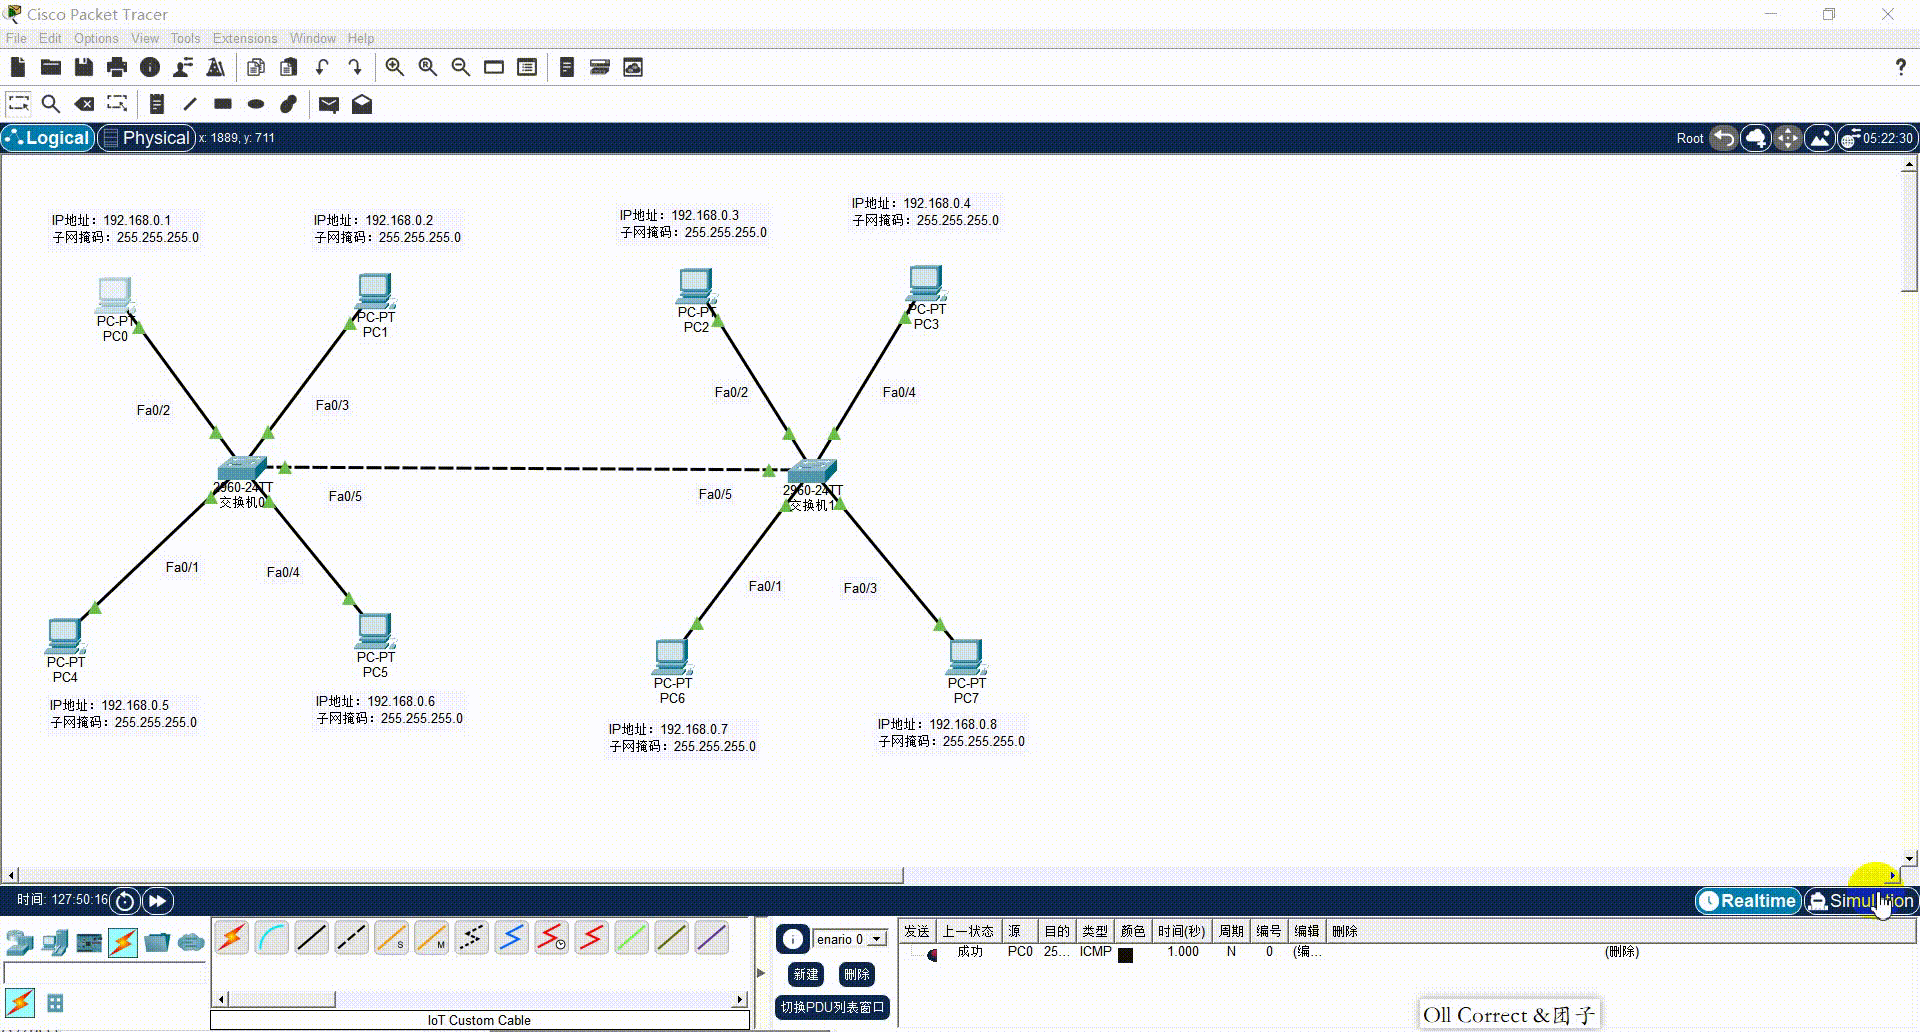Image resolution: width=1920 pixels, height=1032 pixels.
Task: Switch to Physical workspace view
Action: pos(146,138)
